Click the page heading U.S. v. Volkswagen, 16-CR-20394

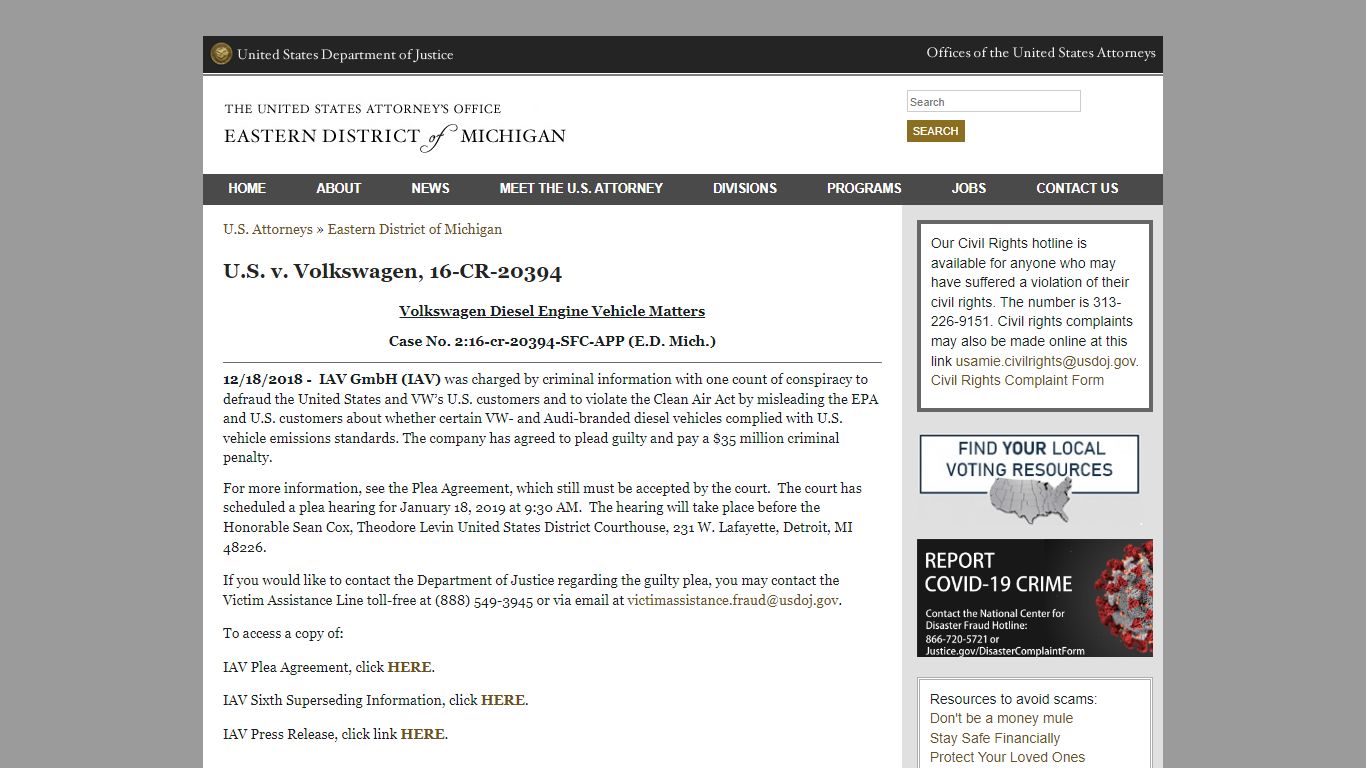point(392,271)
